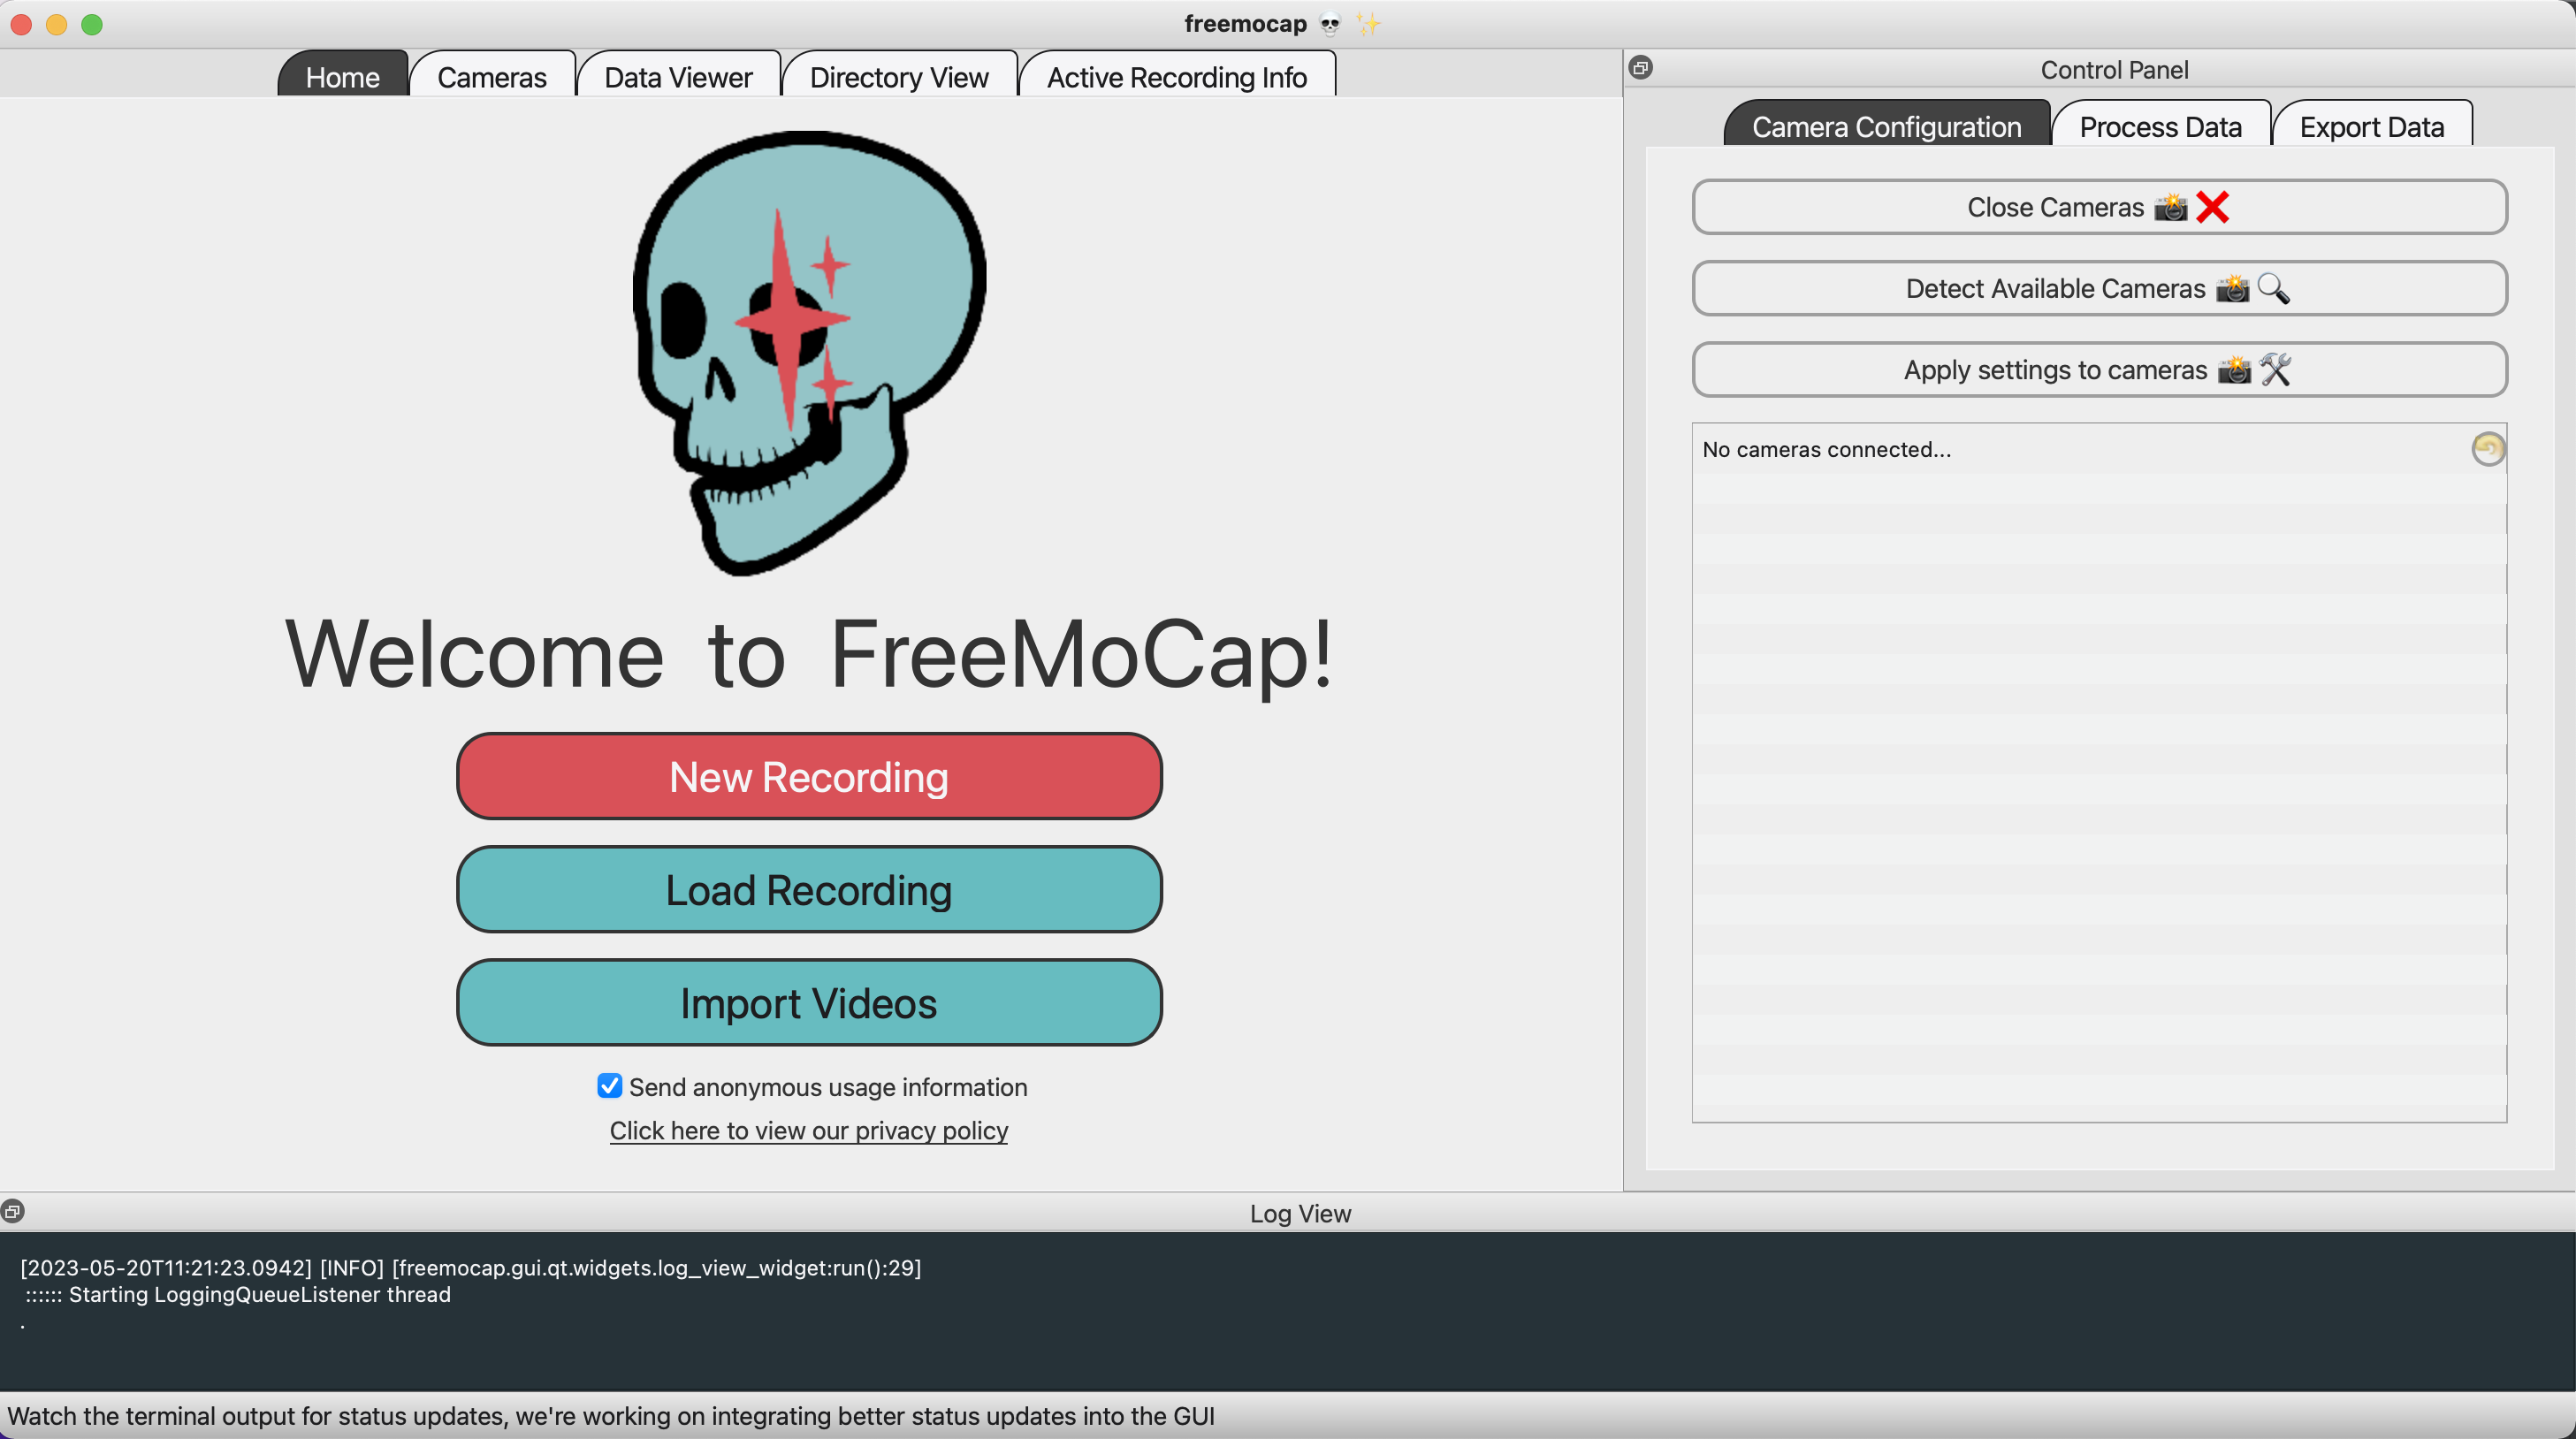Viewport: 2576px width, 1439px height.
Task: Start a New Recording
Action: (x=808, y=776)
